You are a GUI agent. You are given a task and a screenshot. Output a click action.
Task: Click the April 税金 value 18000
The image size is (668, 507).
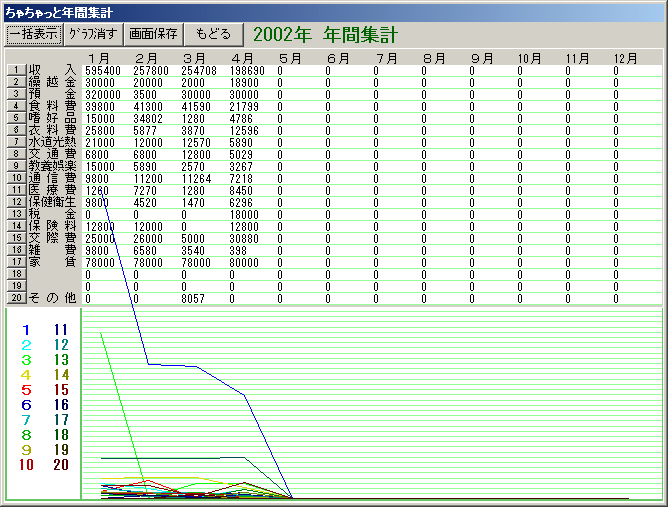(x=244, y=215)
